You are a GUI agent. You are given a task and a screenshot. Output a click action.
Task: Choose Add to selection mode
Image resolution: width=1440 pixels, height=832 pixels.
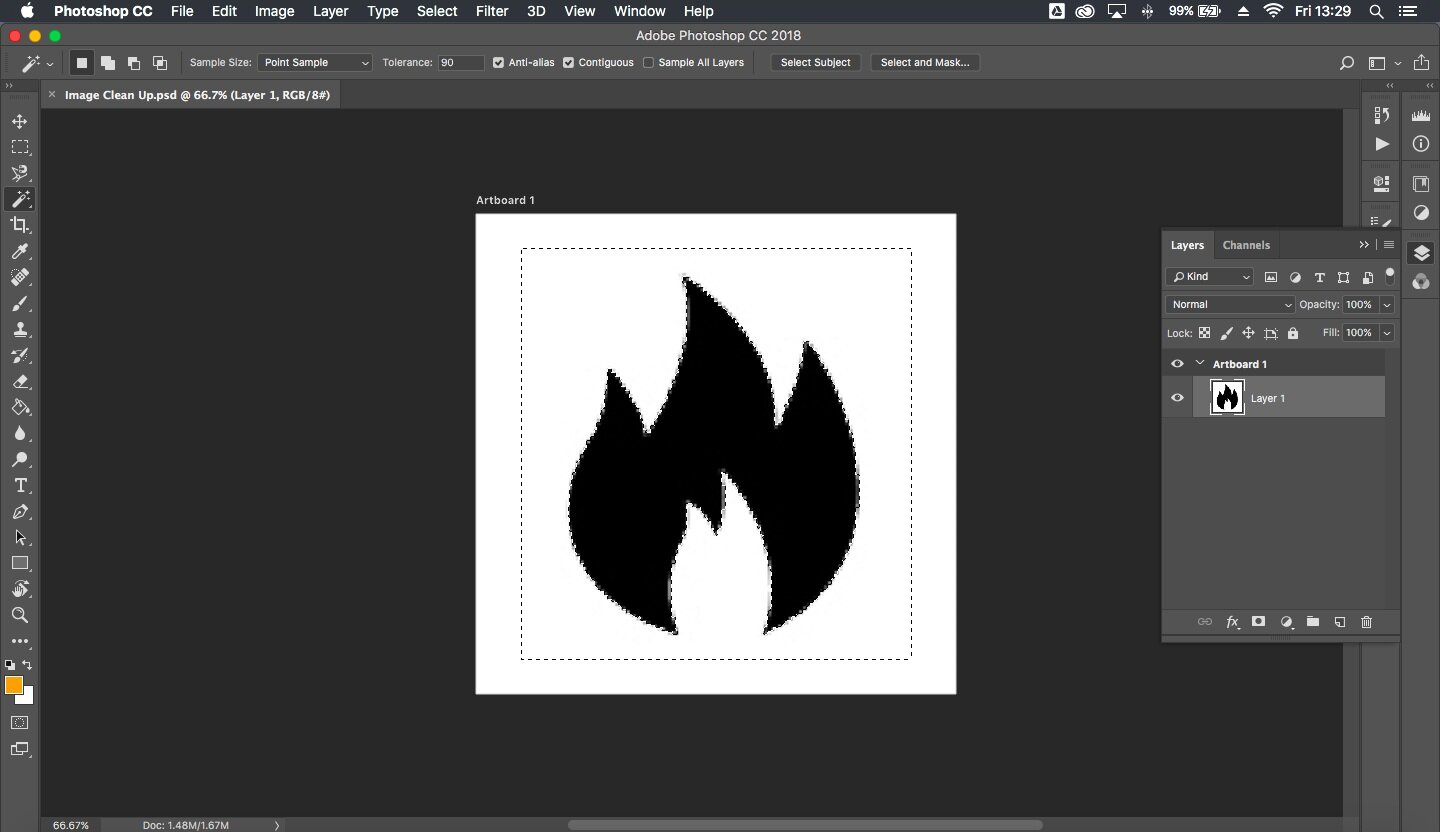click(x=108, y=62)
